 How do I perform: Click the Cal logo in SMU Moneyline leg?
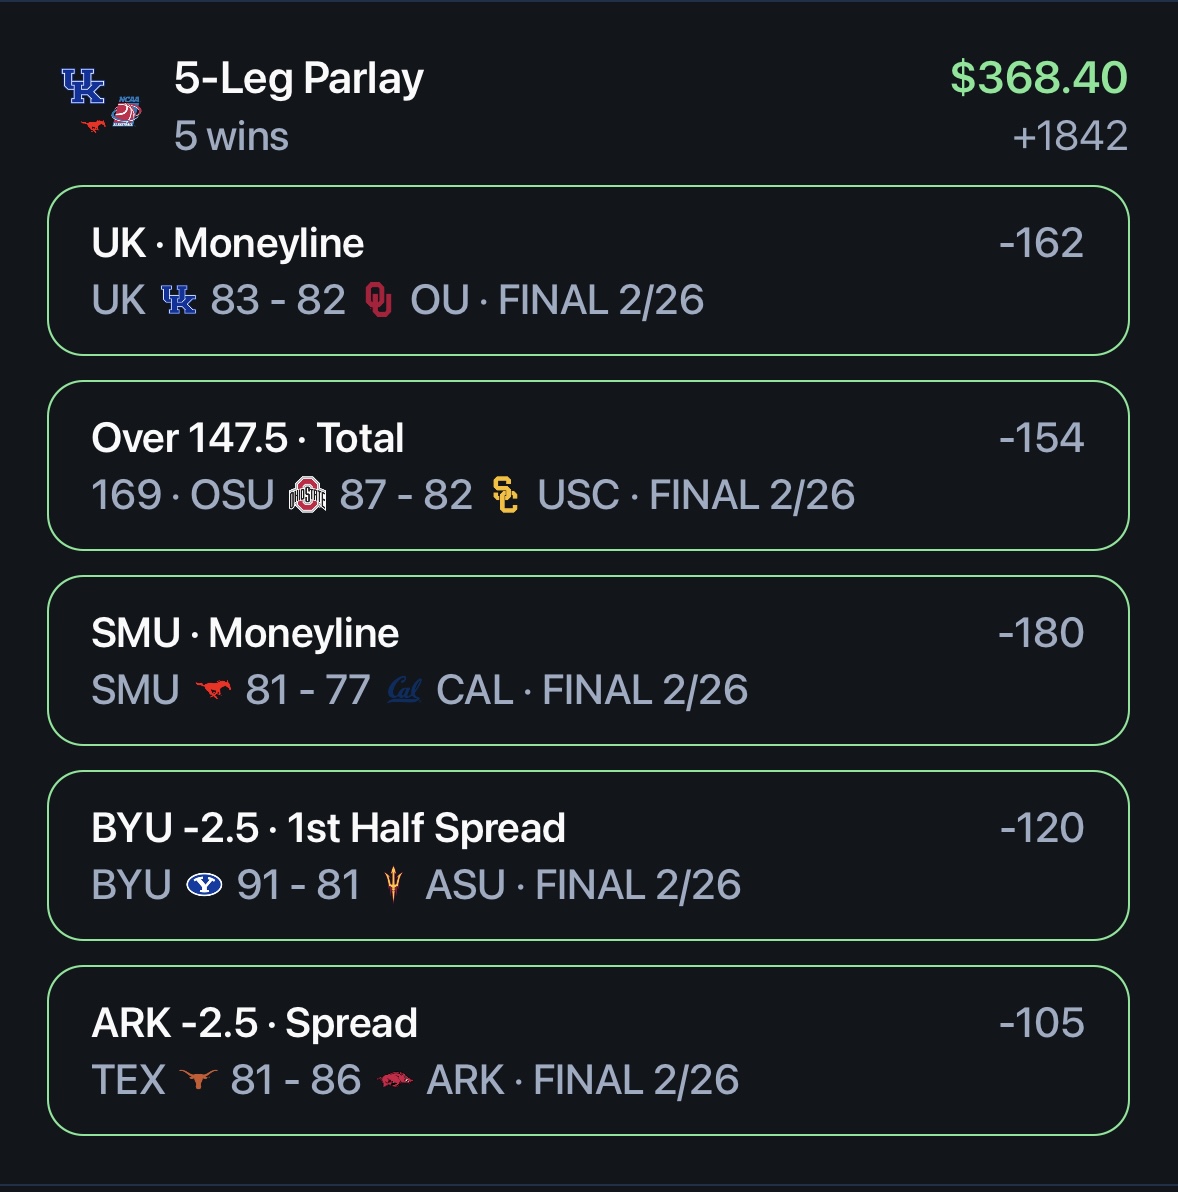(404, 690)
